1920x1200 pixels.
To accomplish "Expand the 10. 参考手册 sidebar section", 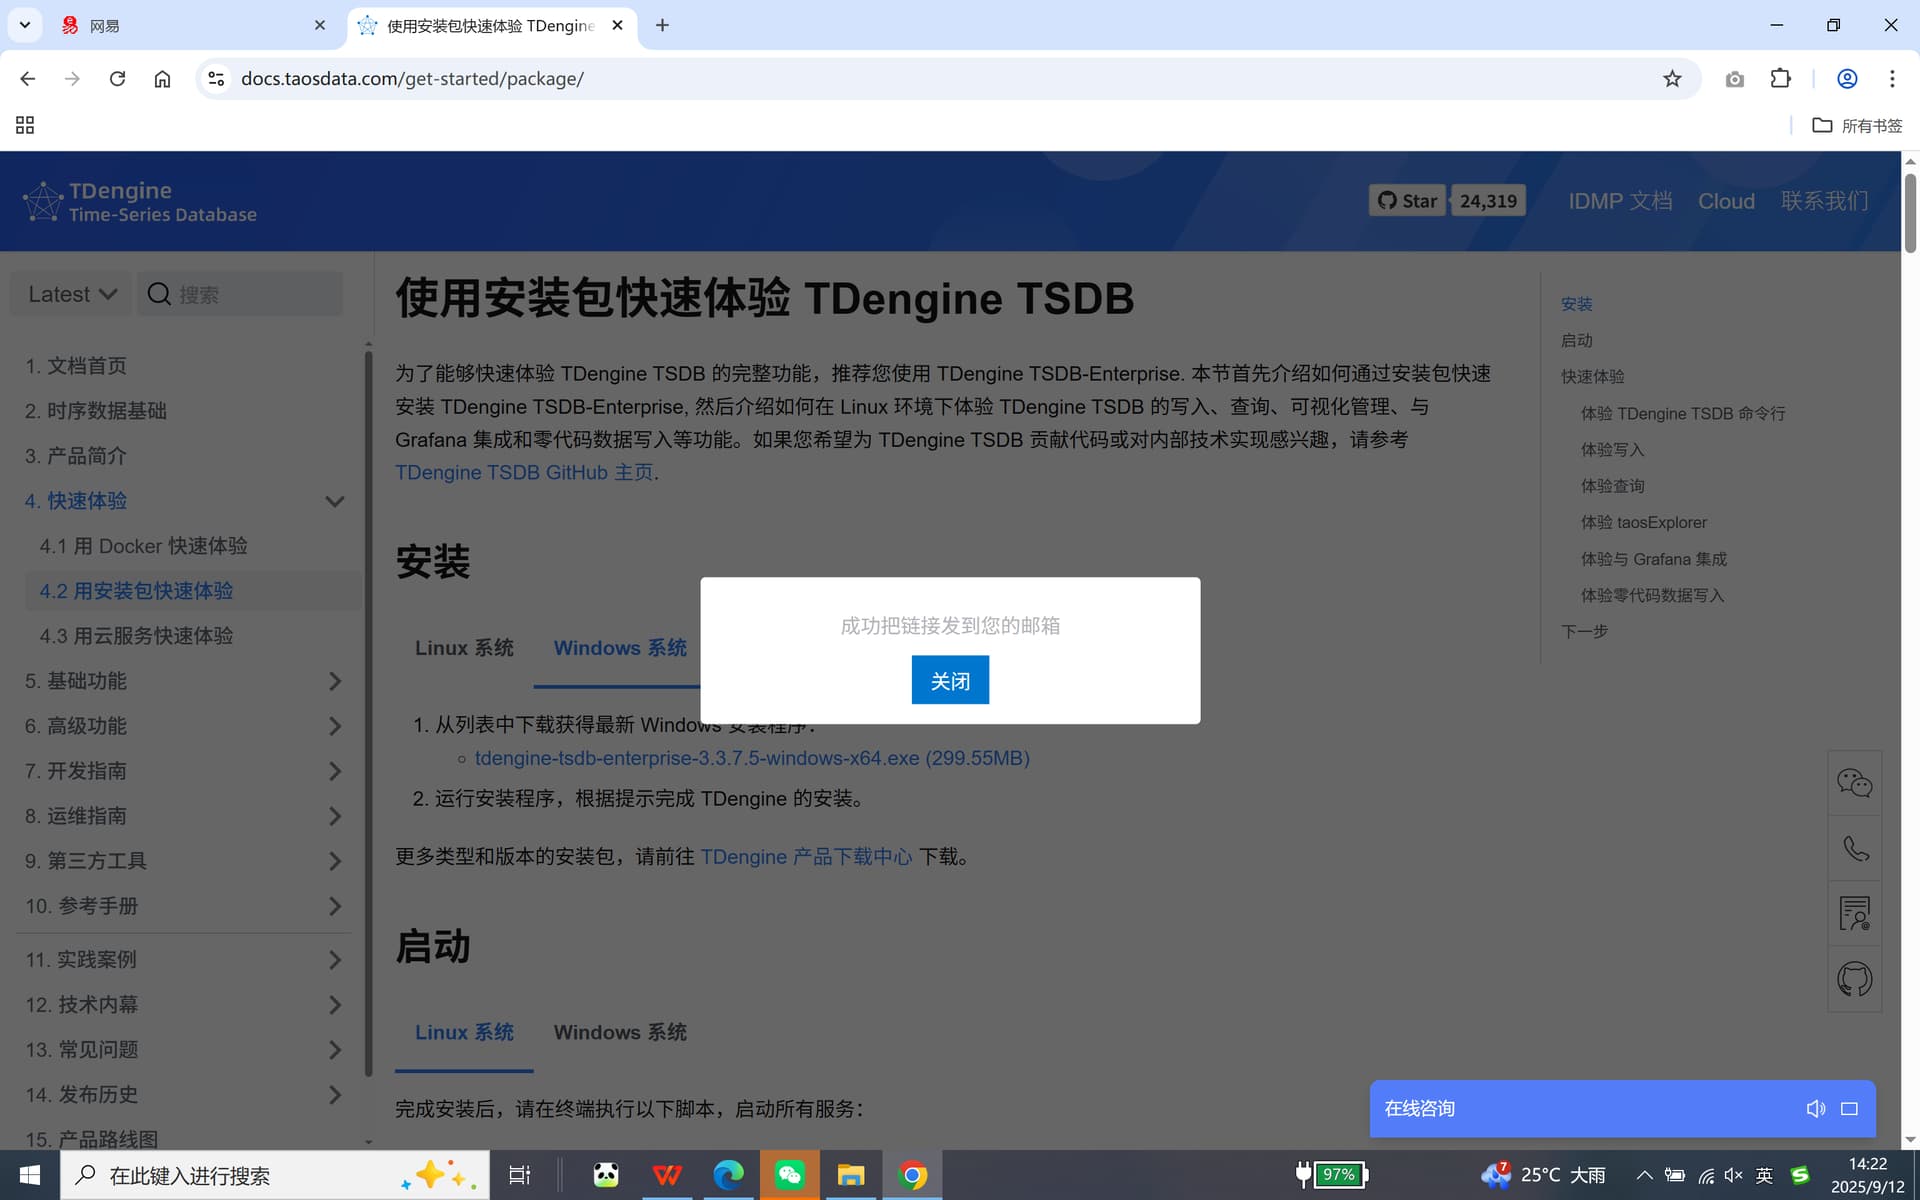I will coord(334,906).
